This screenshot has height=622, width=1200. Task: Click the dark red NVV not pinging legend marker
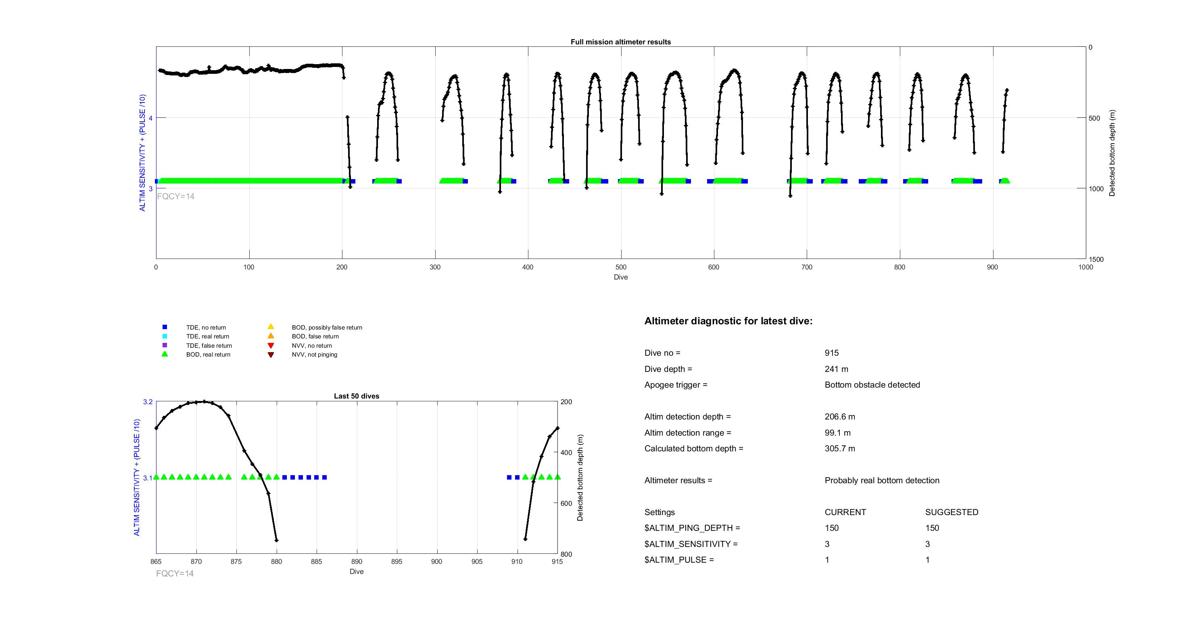pyautogui.click(x=271, y=354)
